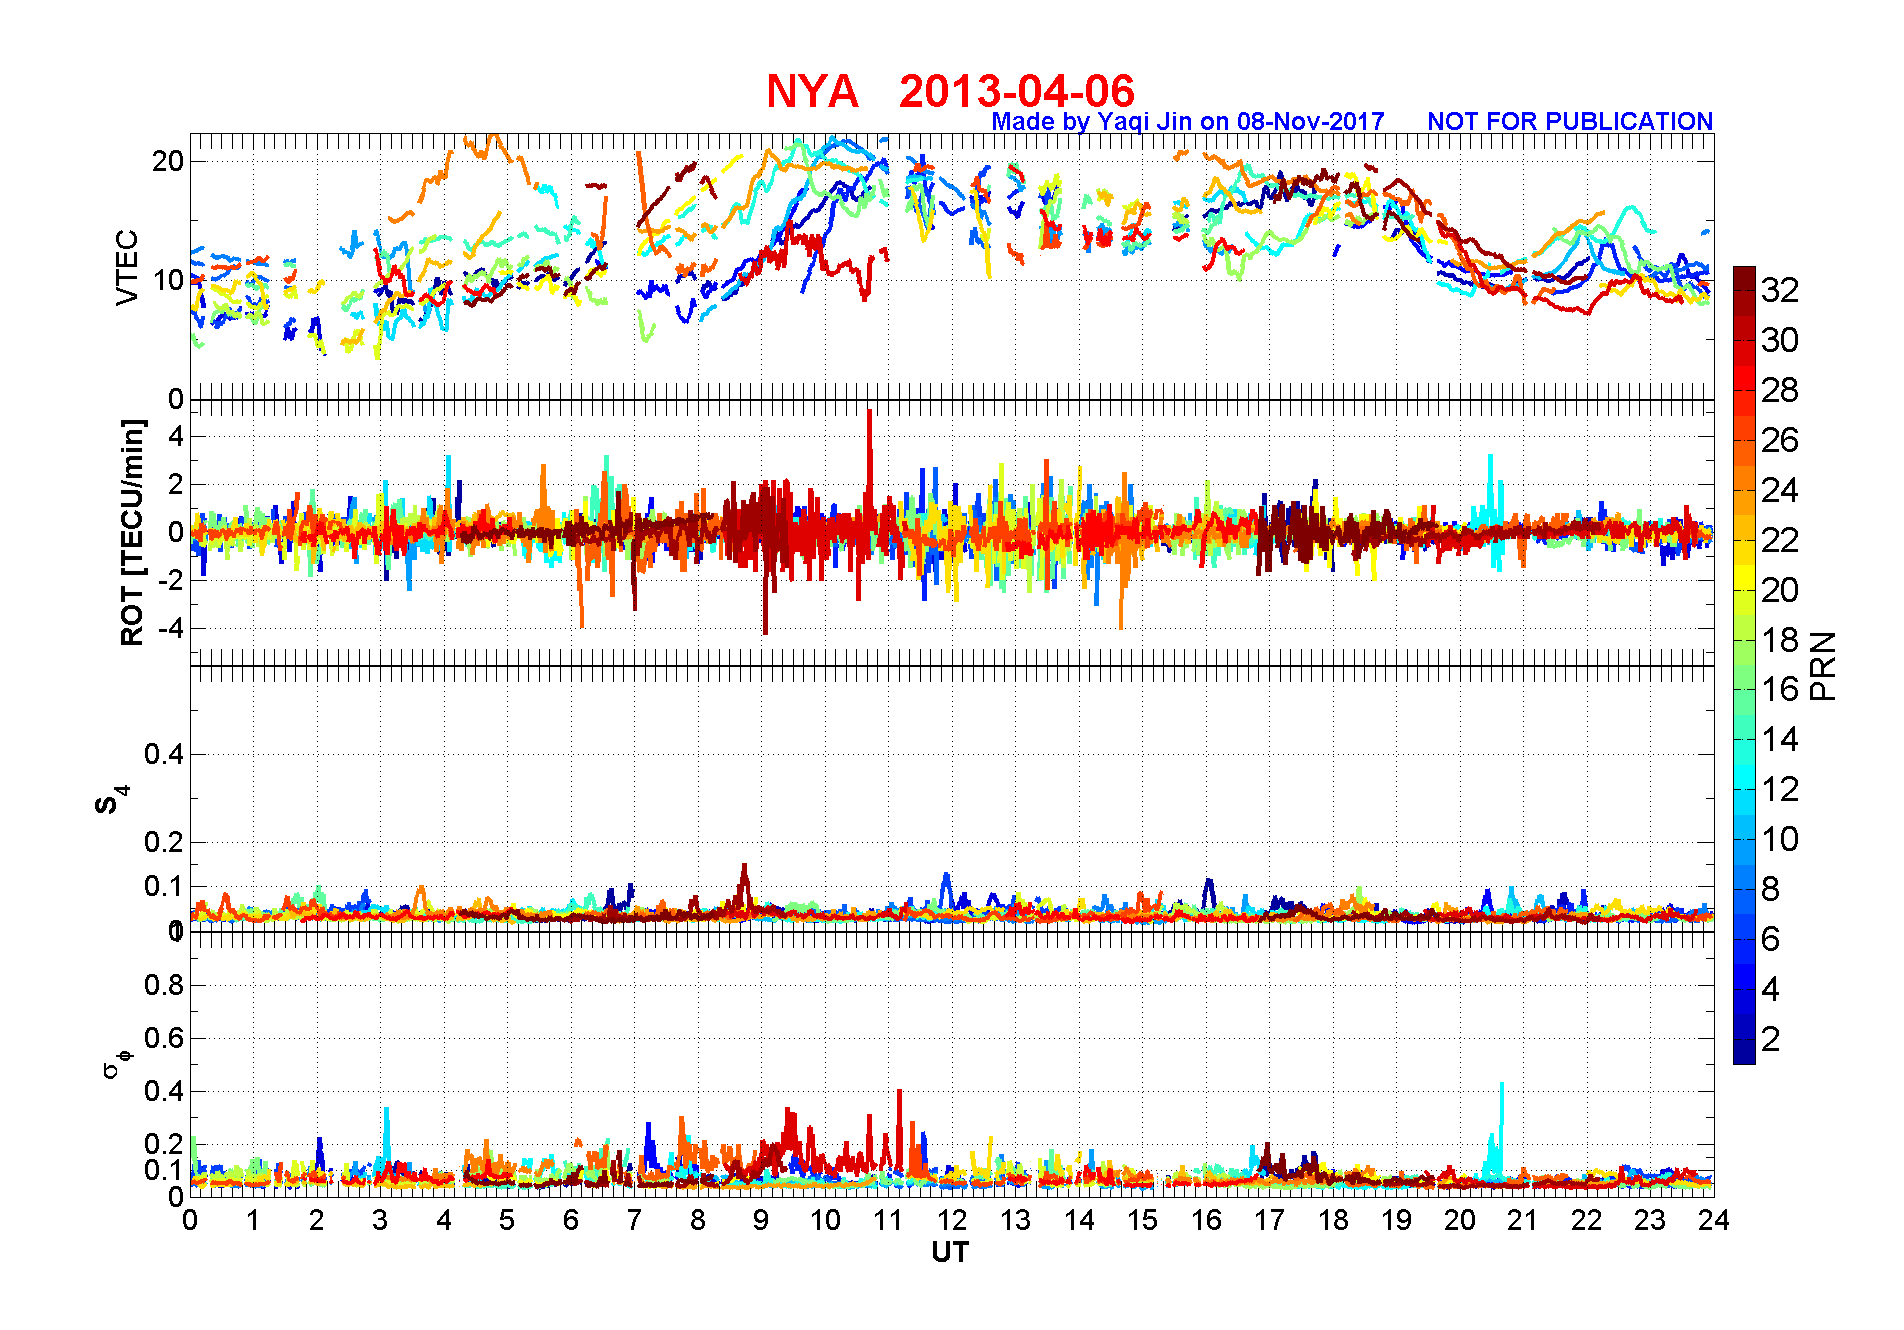Click the PRN colorbar tick label "14"
Screen dimensions: 1904x1330
point(1780,739)
